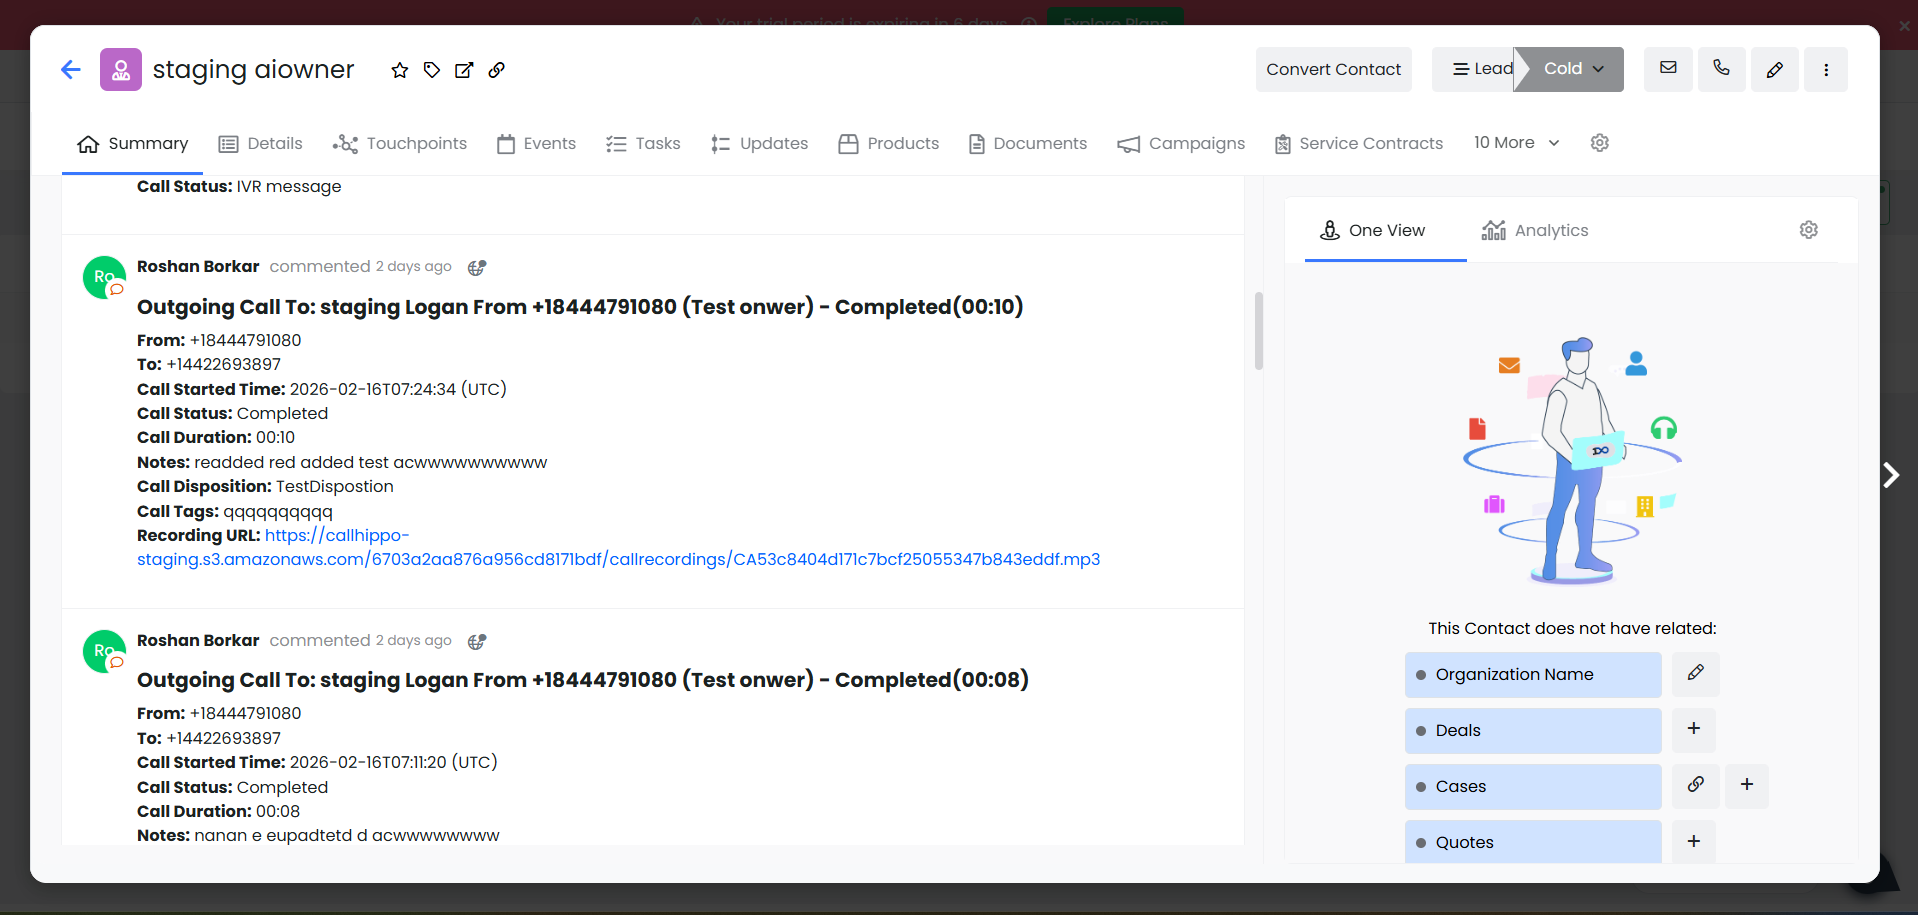Go back using the left arrow
The height and width of the screenshot is (915, 1918).
click(x=70, y=70)
